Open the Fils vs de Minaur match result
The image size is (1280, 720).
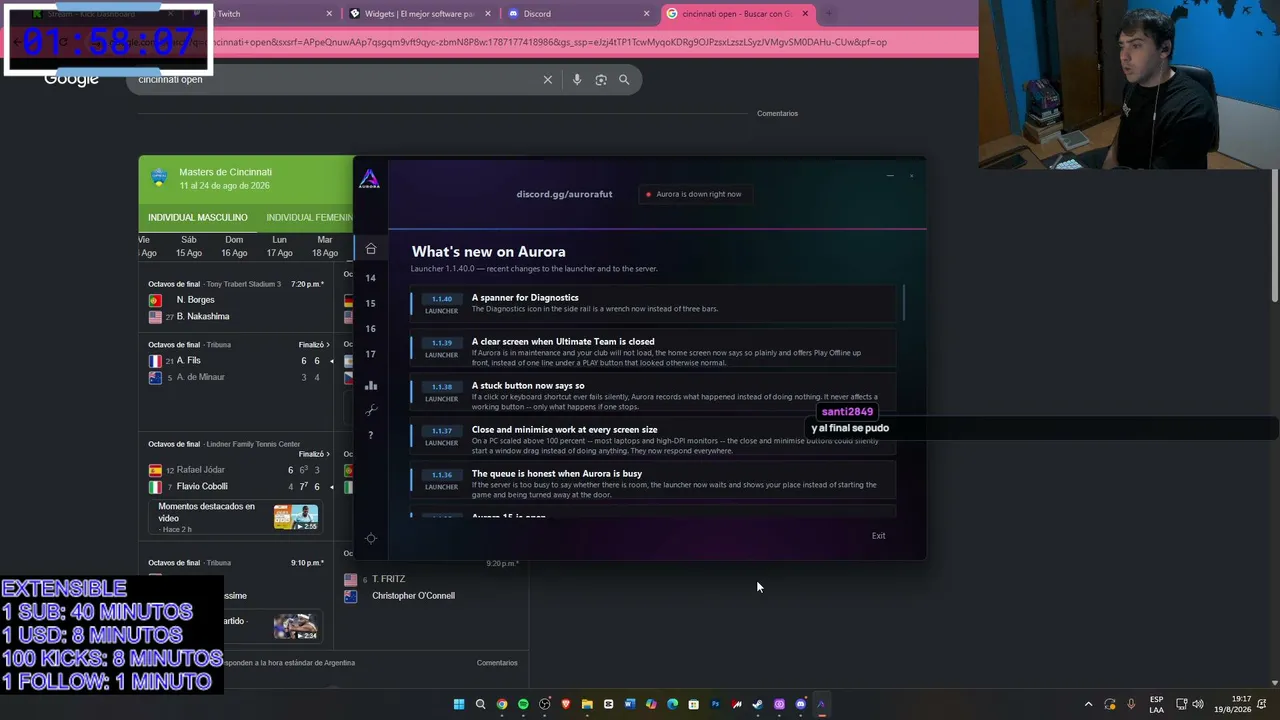pos(236,363)
